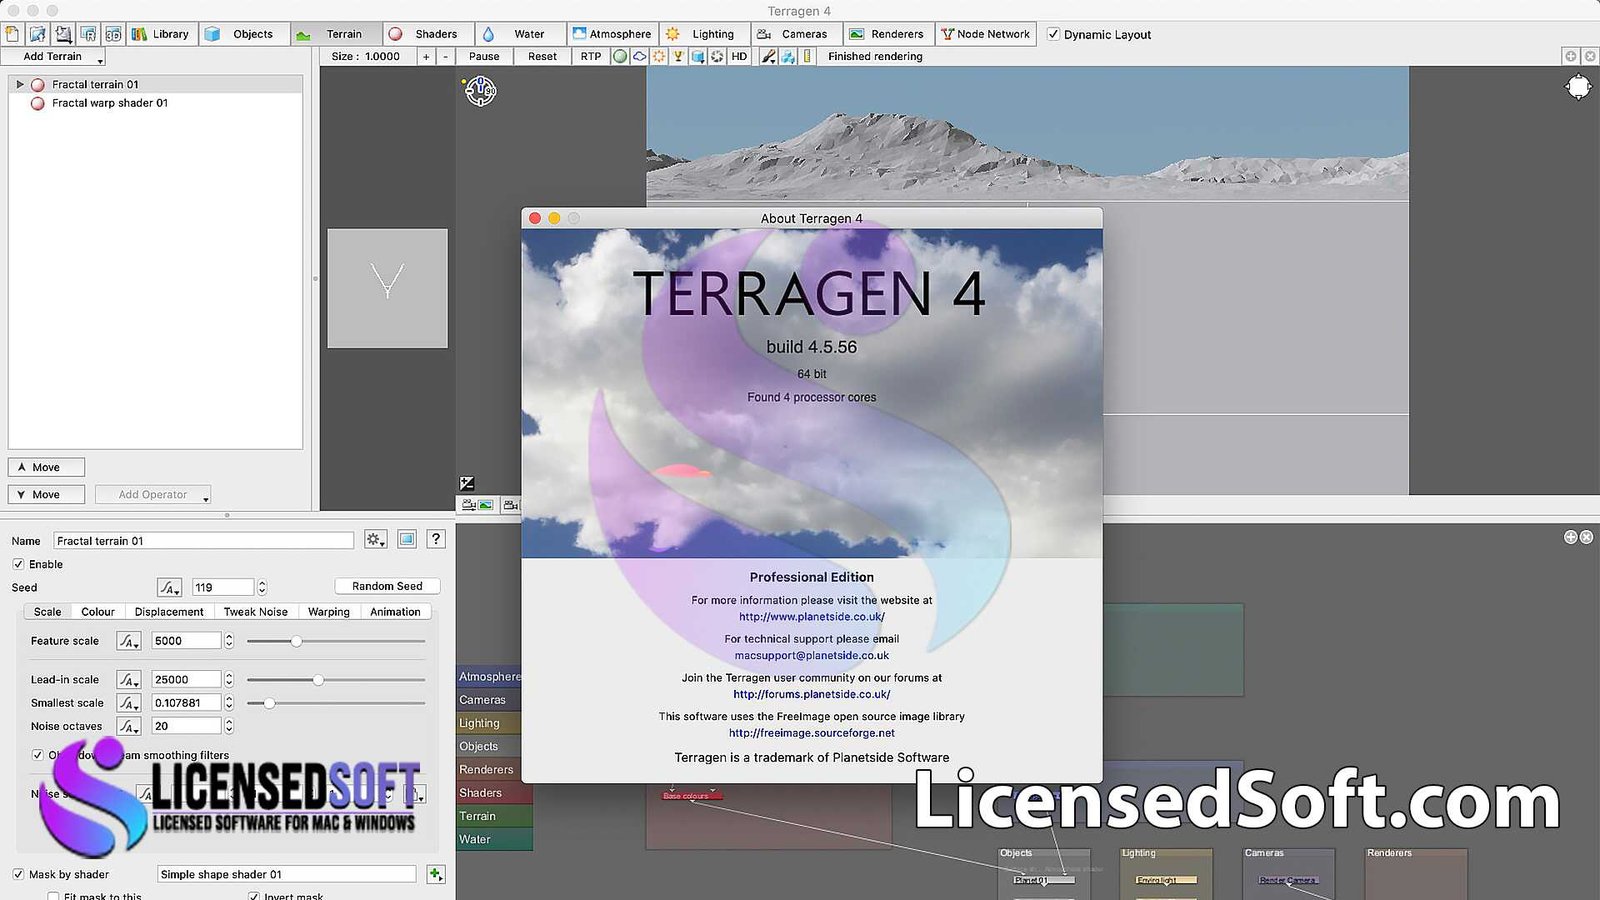Click the preview window icon beside Name field
1600x900 pixels.
[407, 539]
